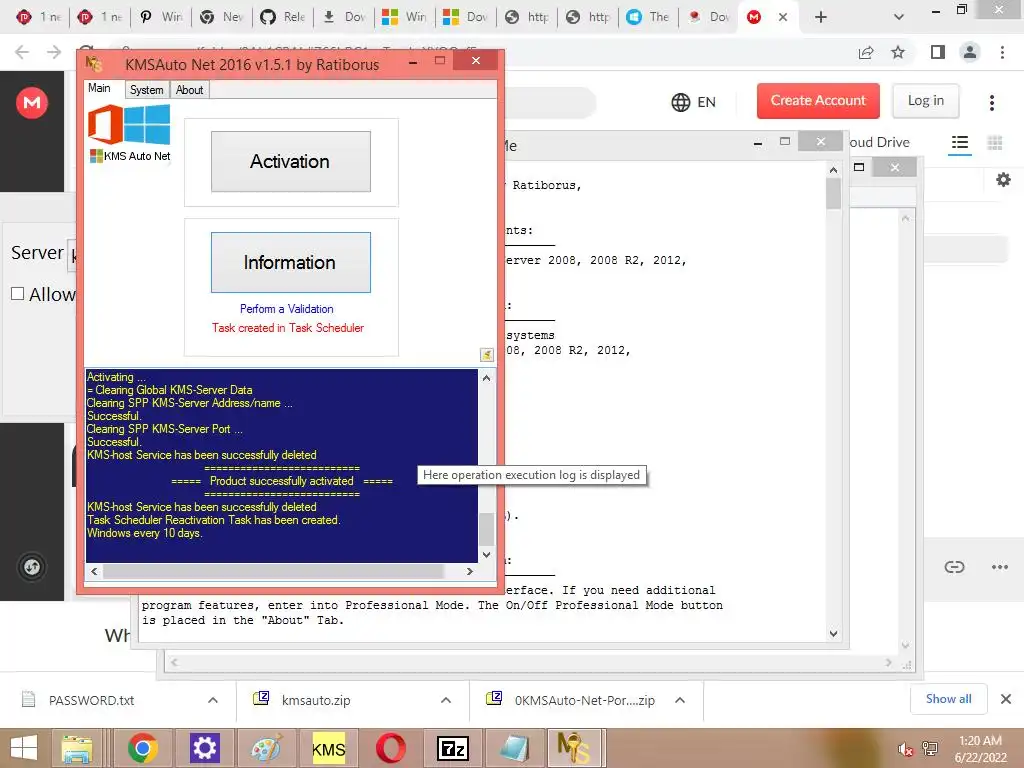Click the log horizontal scroll left arrow

coord(95,571)
